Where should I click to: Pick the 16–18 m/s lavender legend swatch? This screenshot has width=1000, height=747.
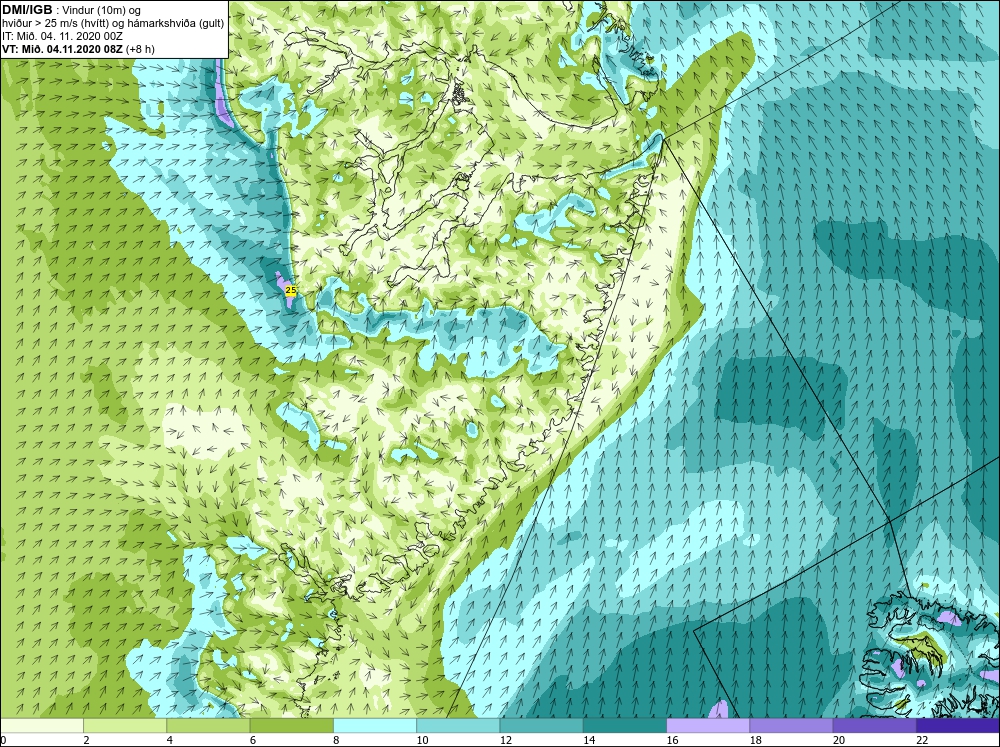(708, 725)
